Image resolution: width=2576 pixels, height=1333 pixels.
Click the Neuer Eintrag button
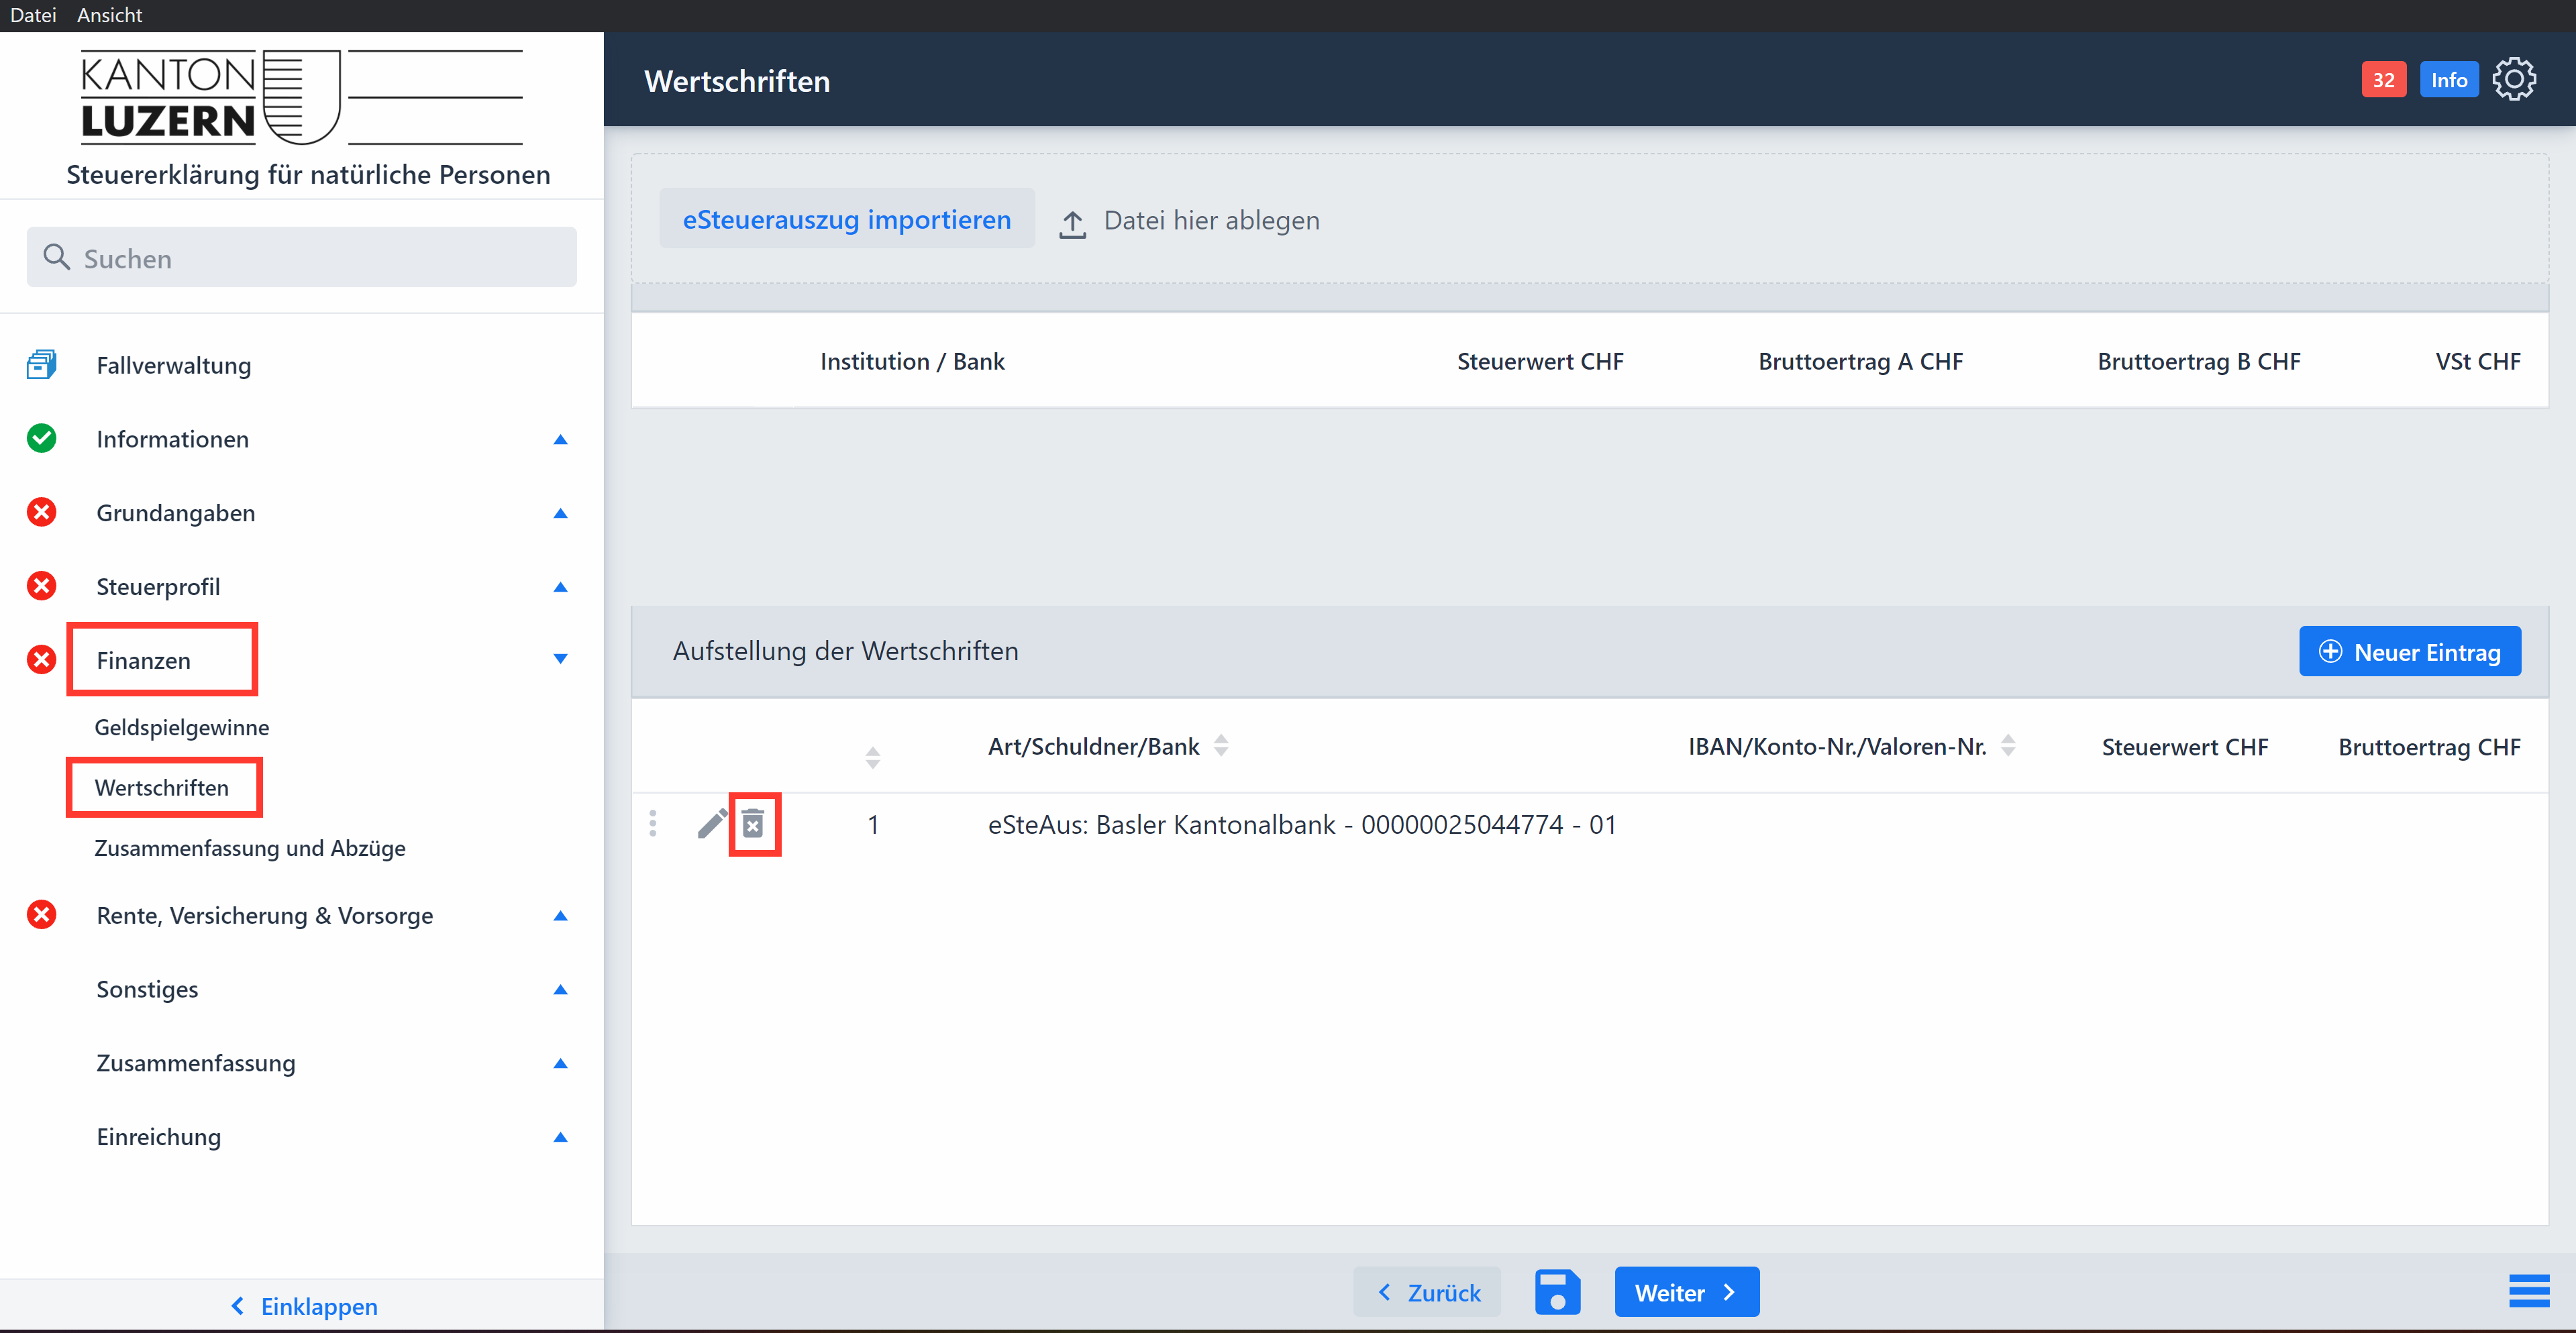2409,652
